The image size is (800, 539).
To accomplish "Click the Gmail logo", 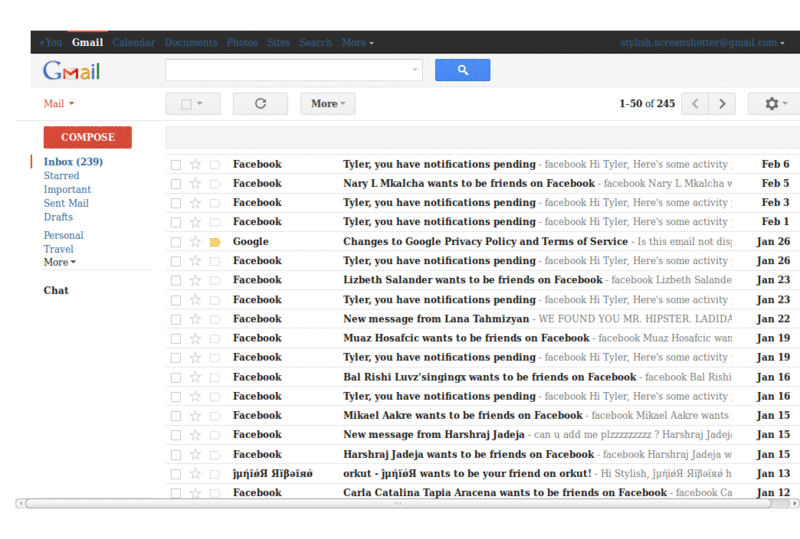I will (71, 70).
